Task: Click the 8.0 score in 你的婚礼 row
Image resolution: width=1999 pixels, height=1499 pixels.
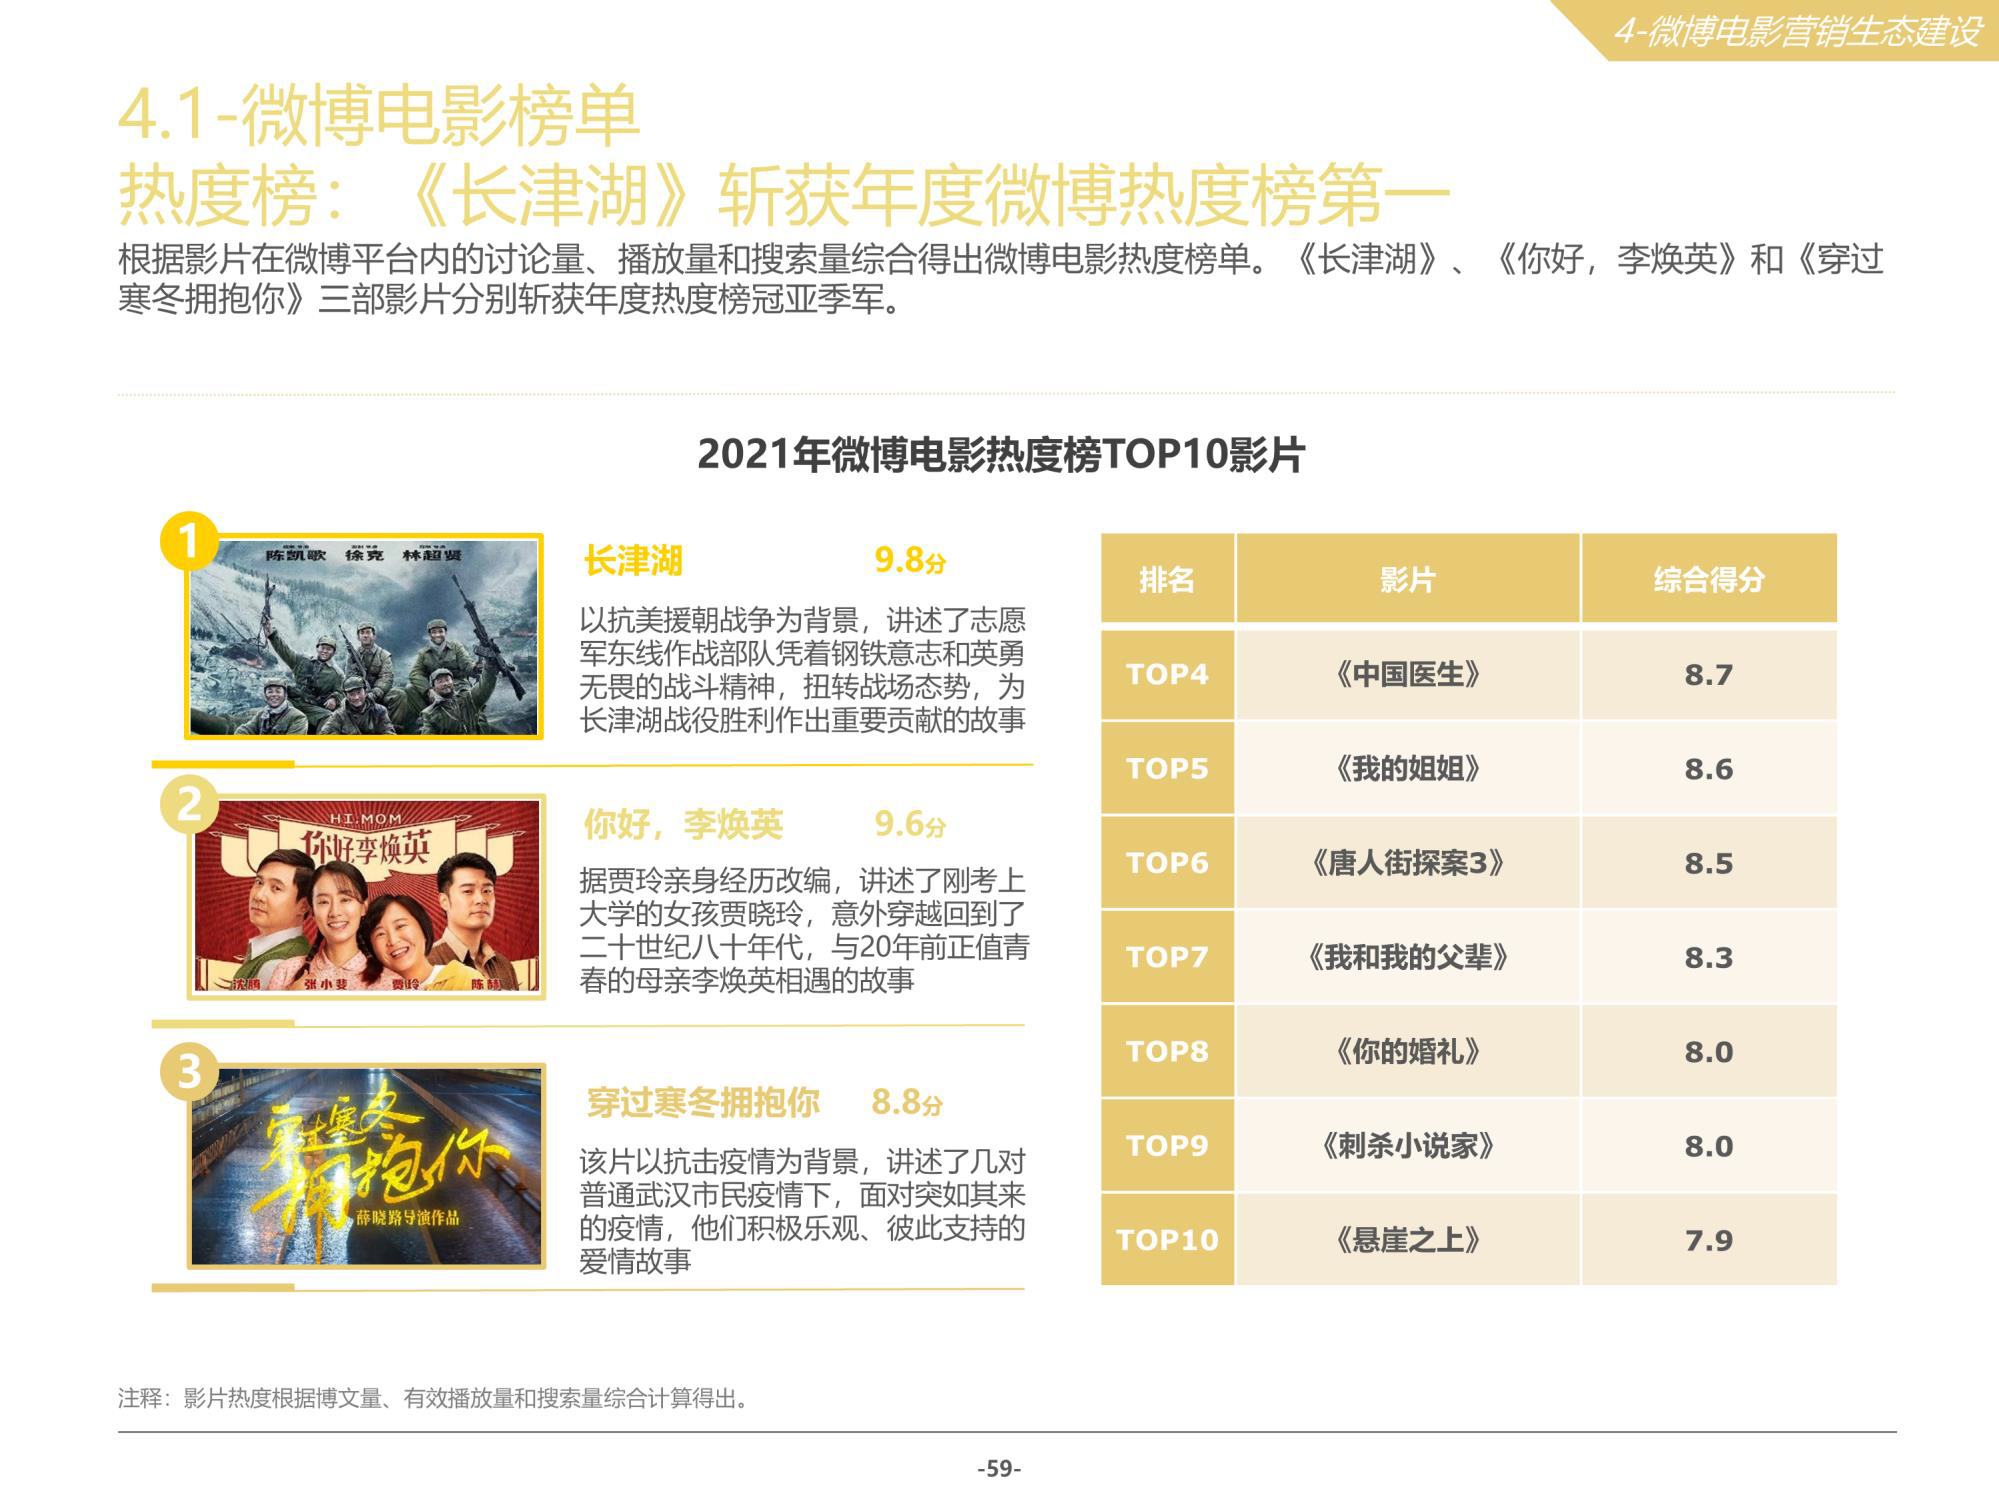Action: 1708,1051
